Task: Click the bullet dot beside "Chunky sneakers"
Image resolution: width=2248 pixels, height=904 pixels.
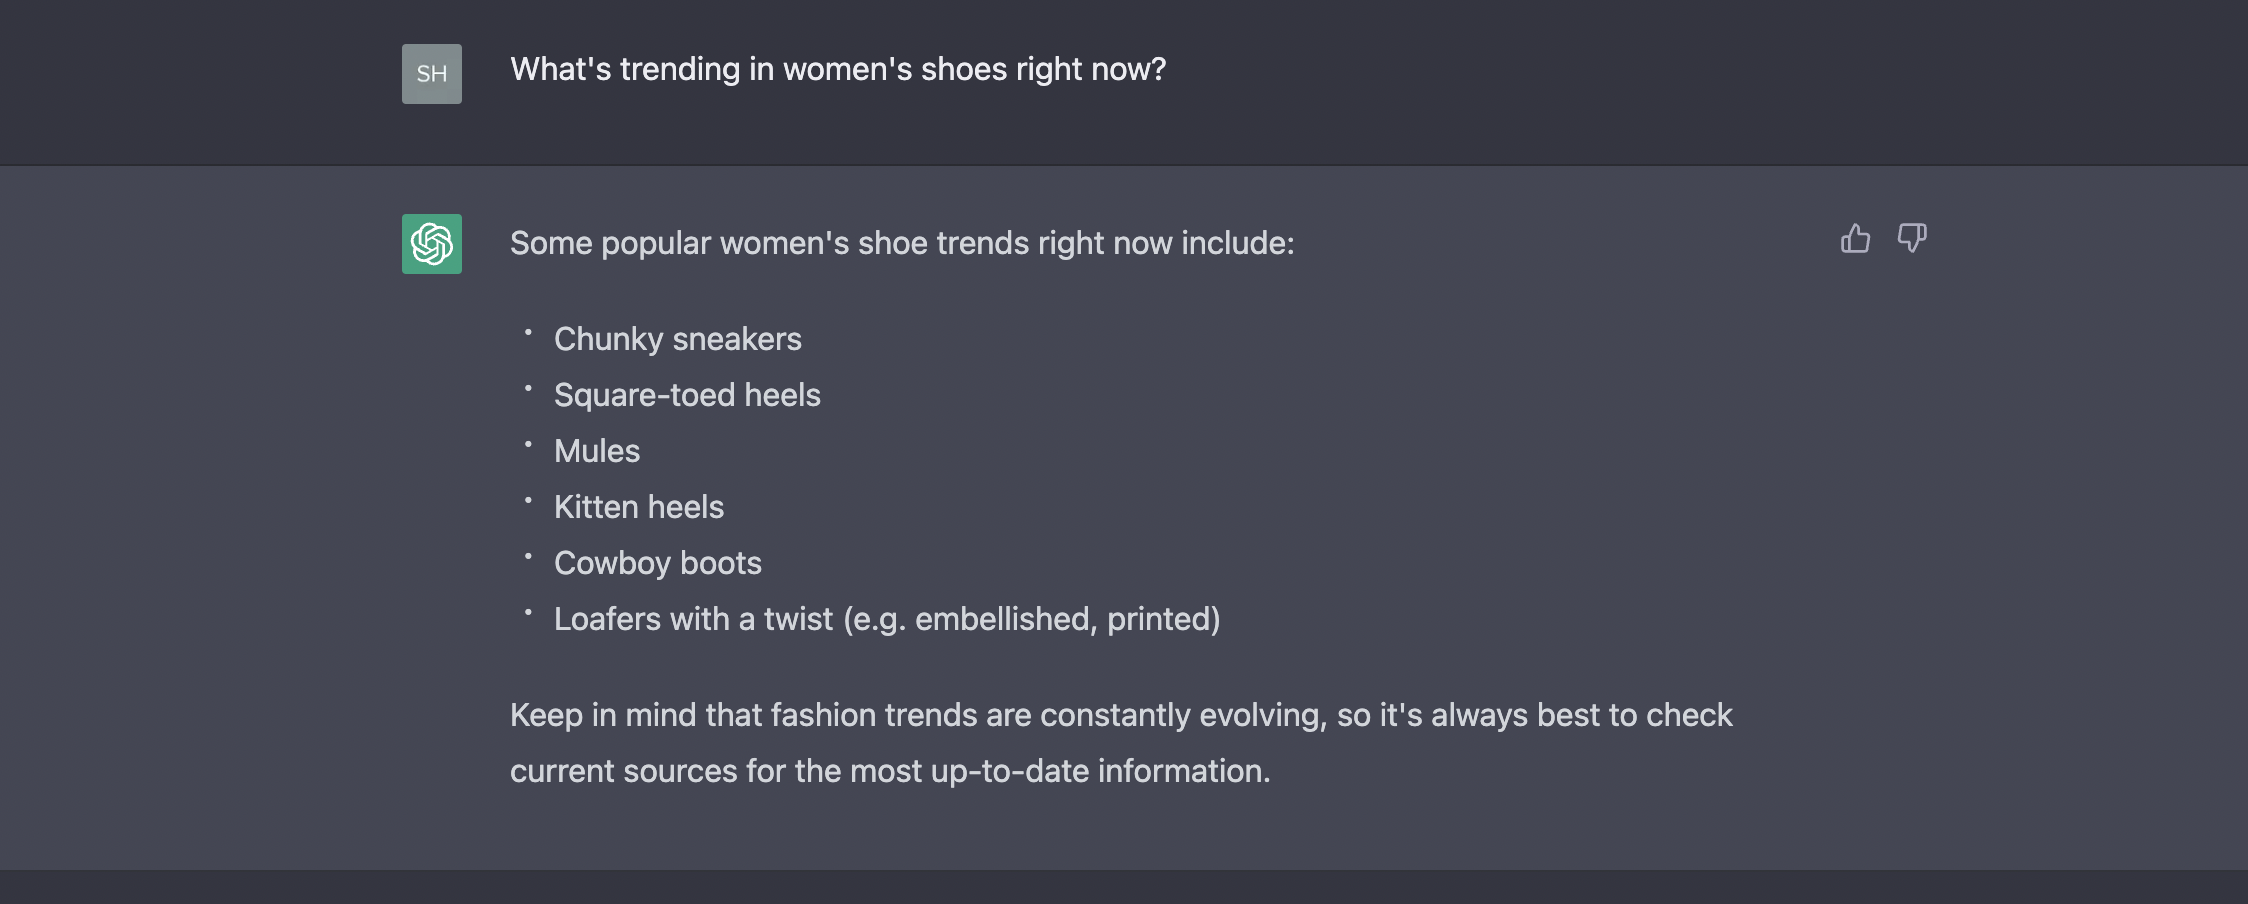Action: point(528,332)
